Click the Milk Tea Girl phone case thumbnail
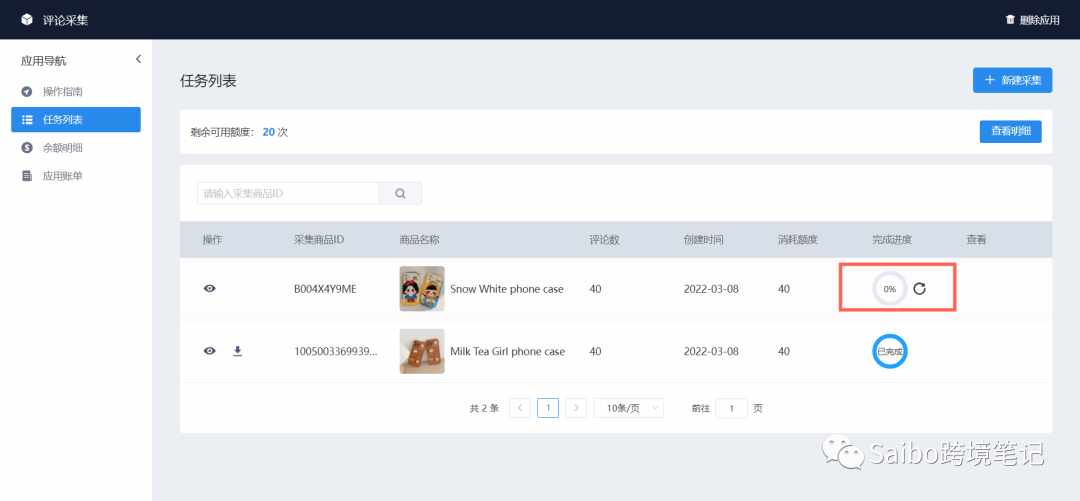This screenshot has height=501, width=1080. [x=422, y=351]
